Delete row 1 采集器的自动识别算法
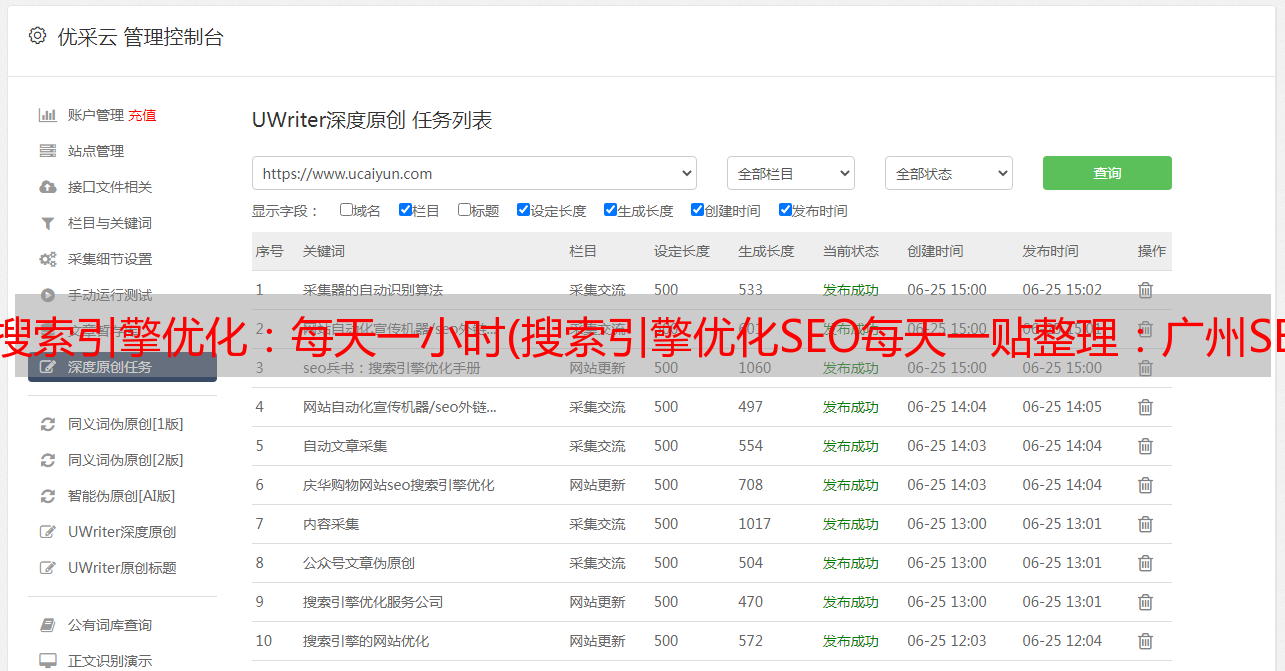The height and width of the screenshot is (671, 1285). pos(1145,290)
